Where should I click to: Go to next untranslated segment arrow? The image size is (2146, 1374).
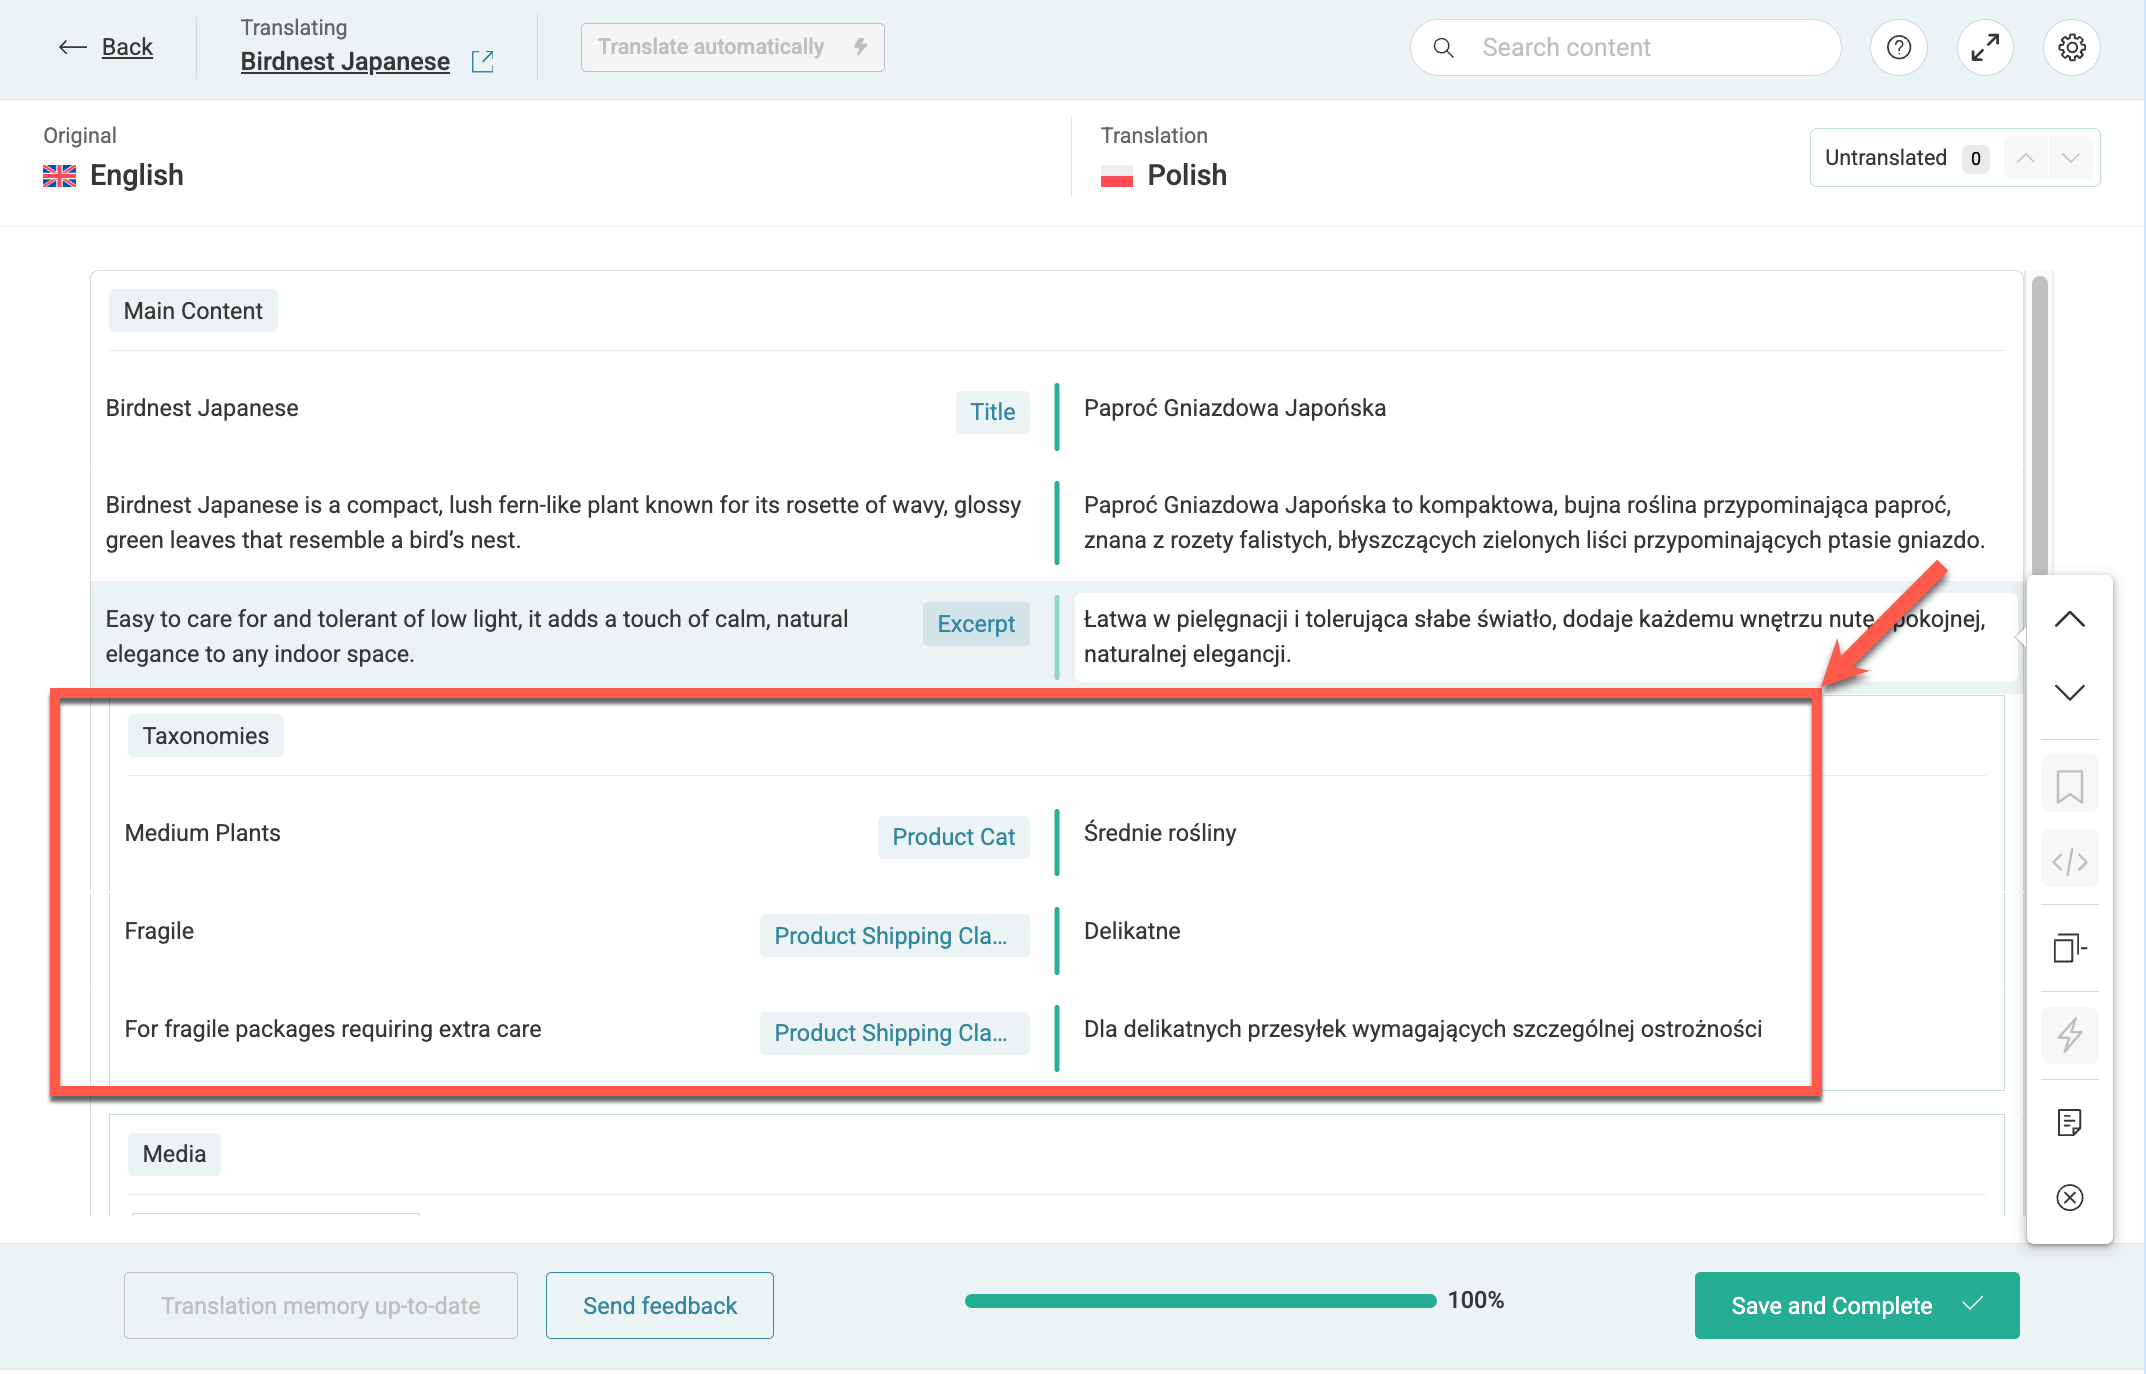[x=2071, y=158]
